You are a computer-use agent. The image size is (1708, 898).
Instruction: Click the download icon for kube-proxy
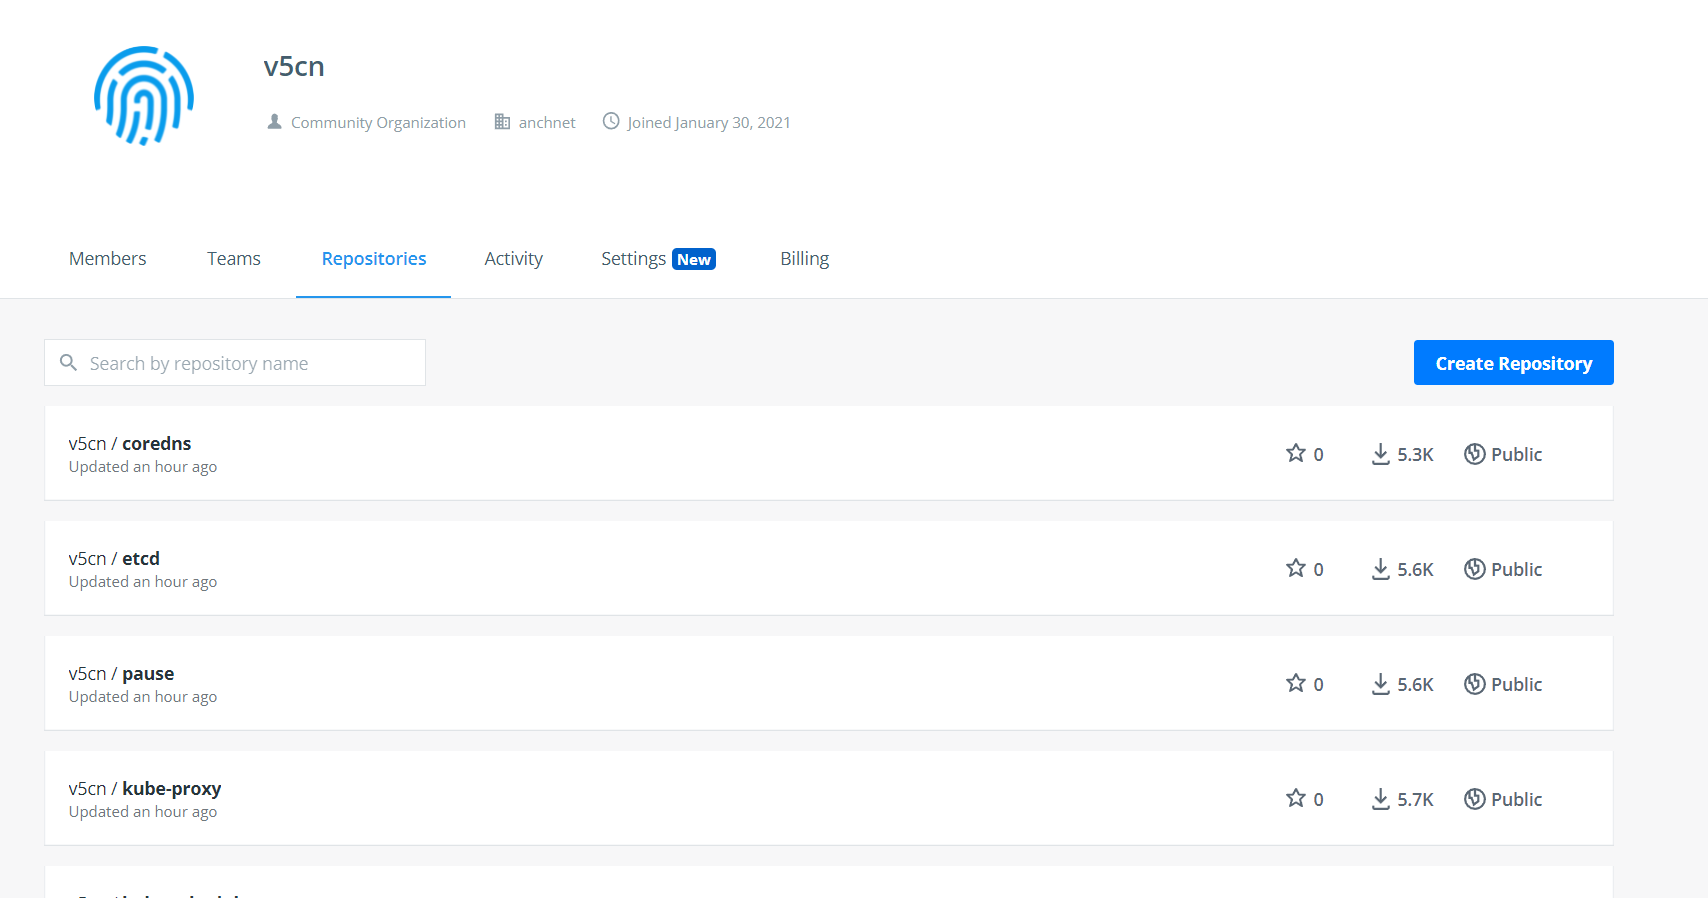coord(1381,799)
